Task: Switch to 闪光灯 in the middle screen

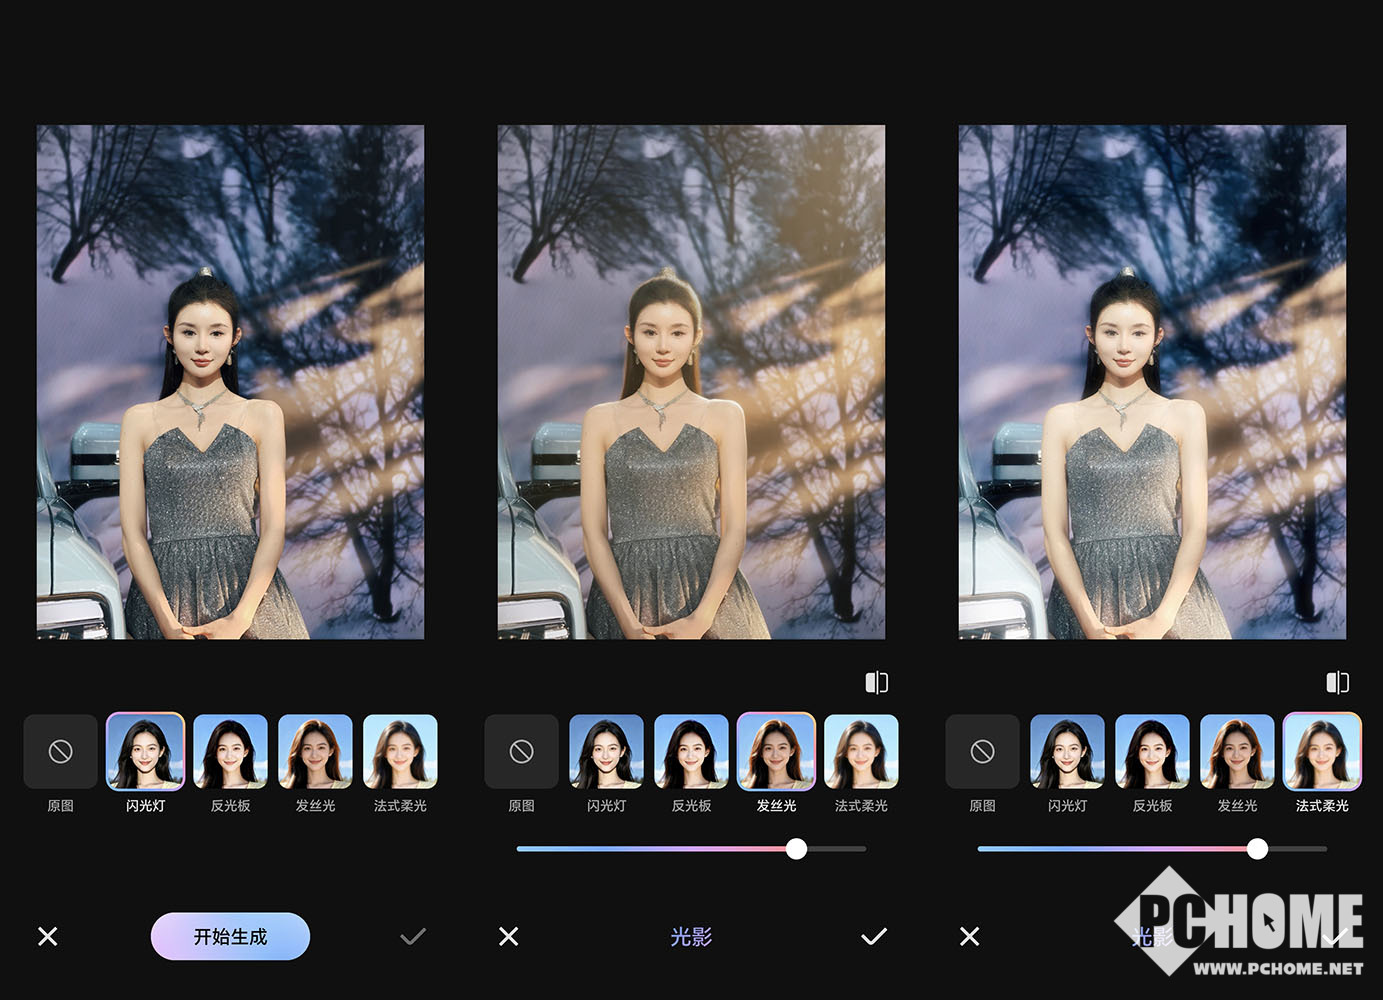Action: click(606, 752)
